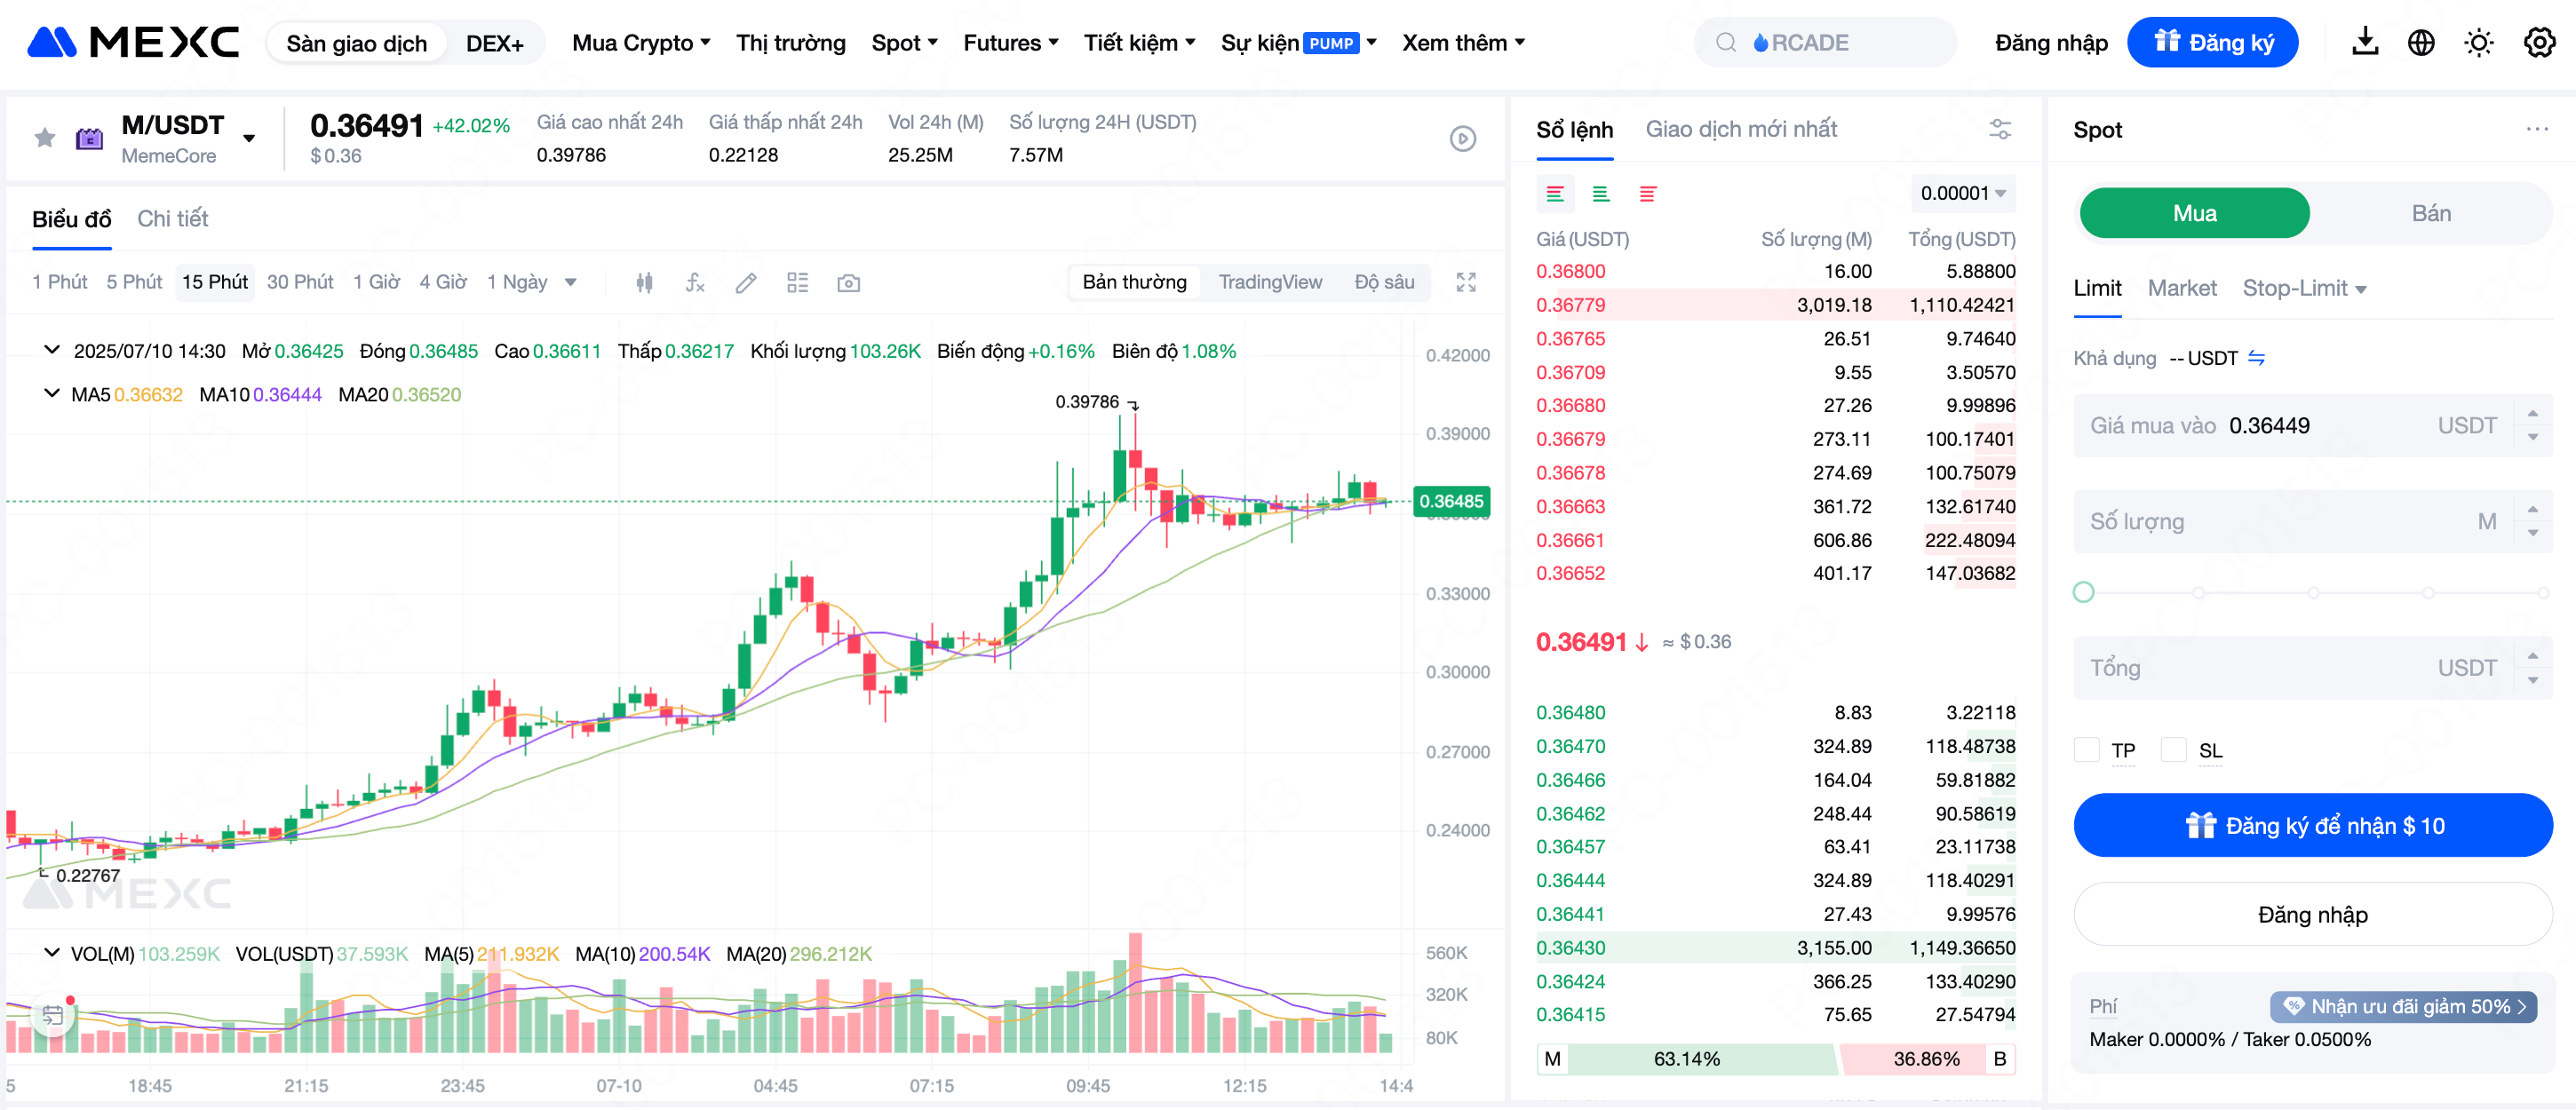
Task: Add M/USDT to favorites with star icon
Action: (45, 138)
